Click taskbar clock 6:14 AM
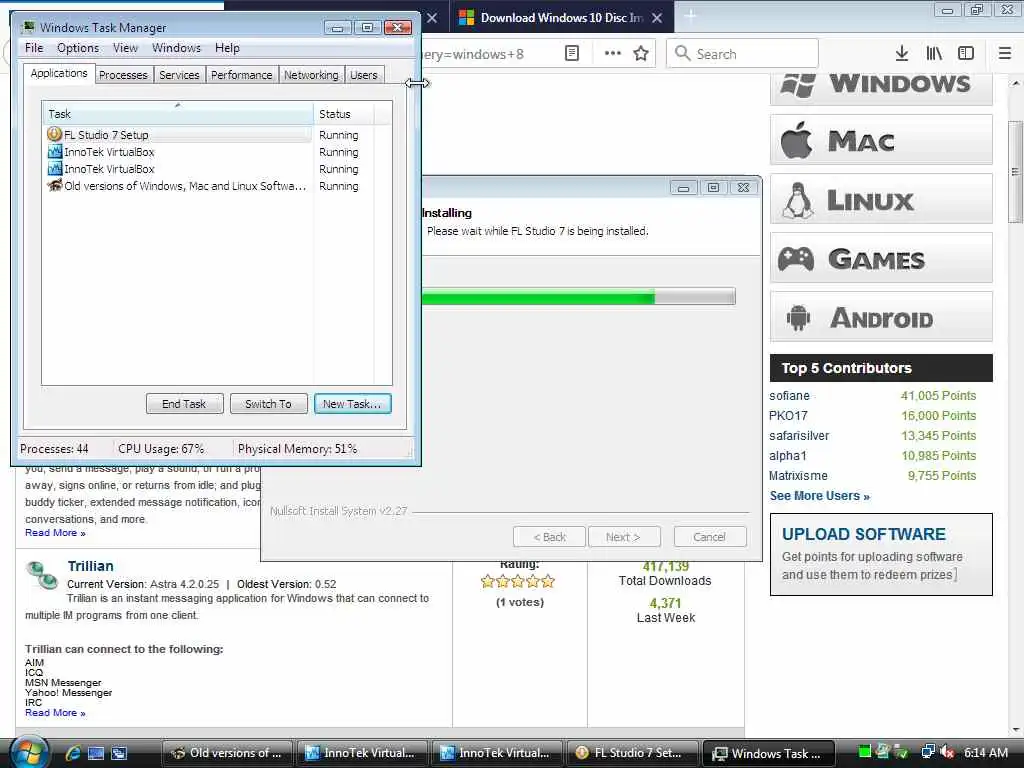The height and width of the screenshot is (768, 1024). [x=985, y=752]
